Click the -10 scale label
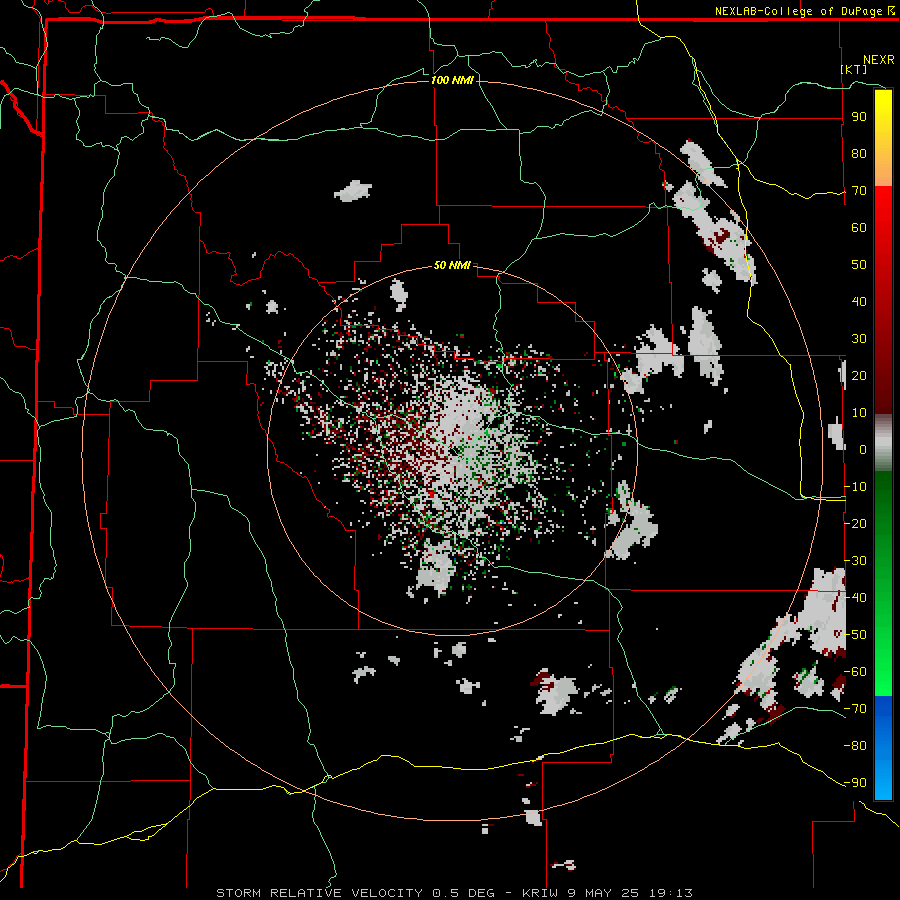This screenshot has height=900, width=900. click(856, 487)
